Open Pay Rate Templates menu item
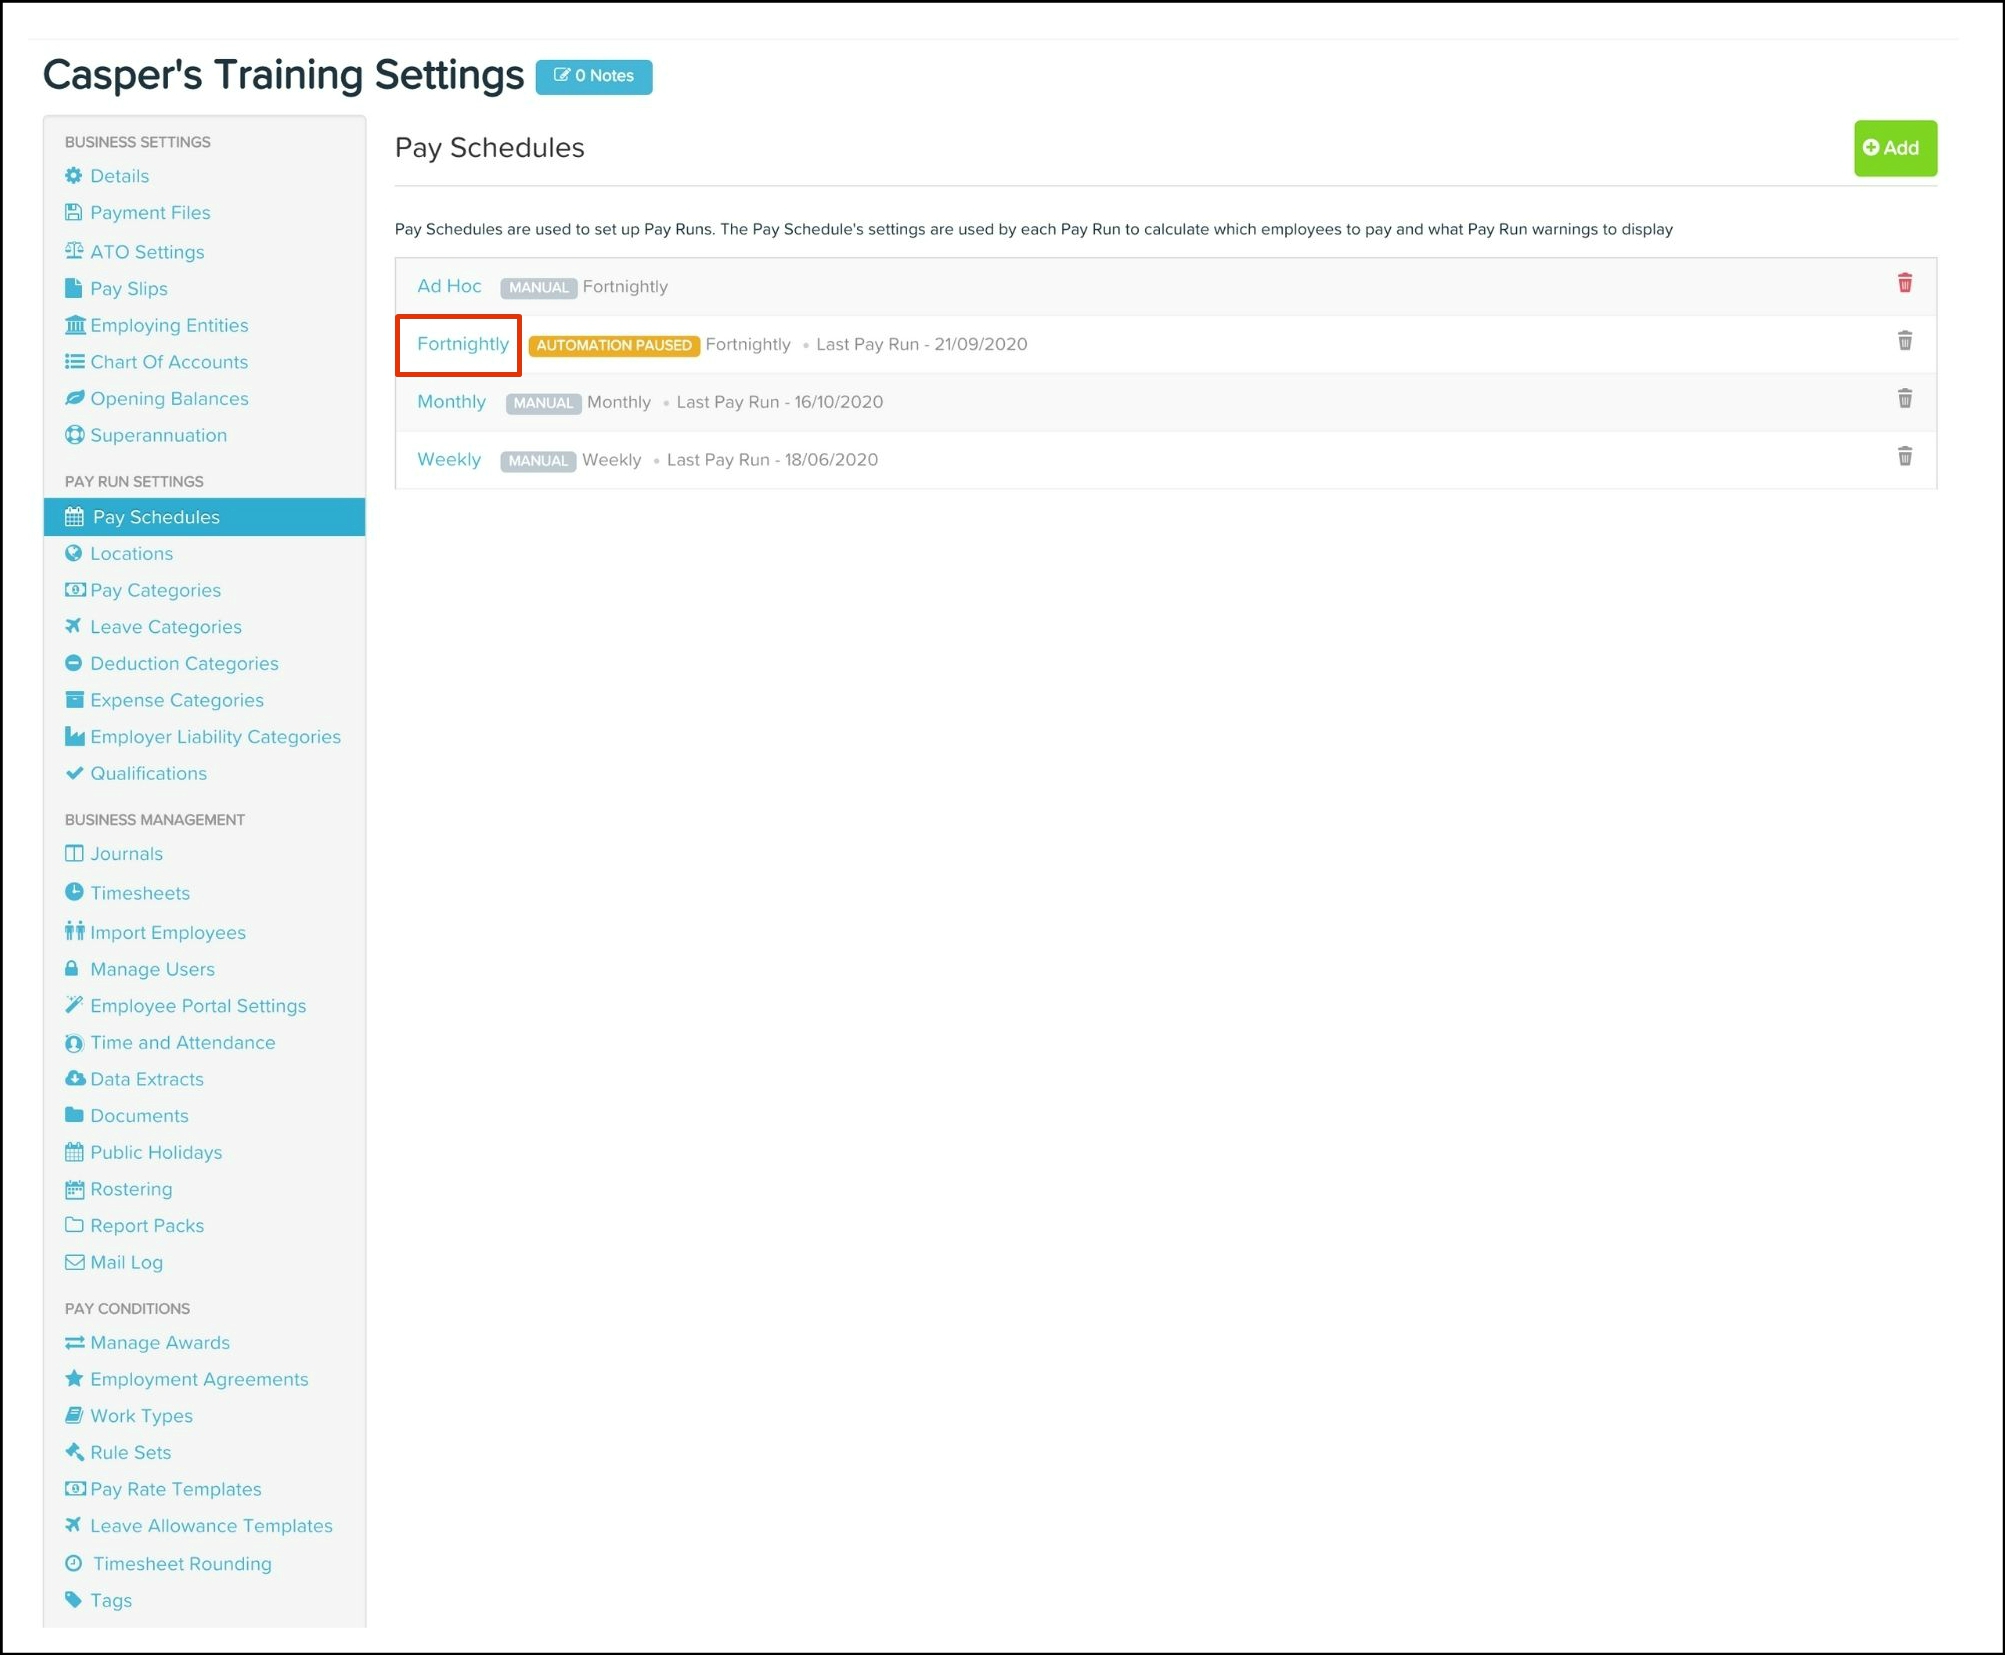The height and width of the screenshot is (1655, 2005). pos(175,1489)
